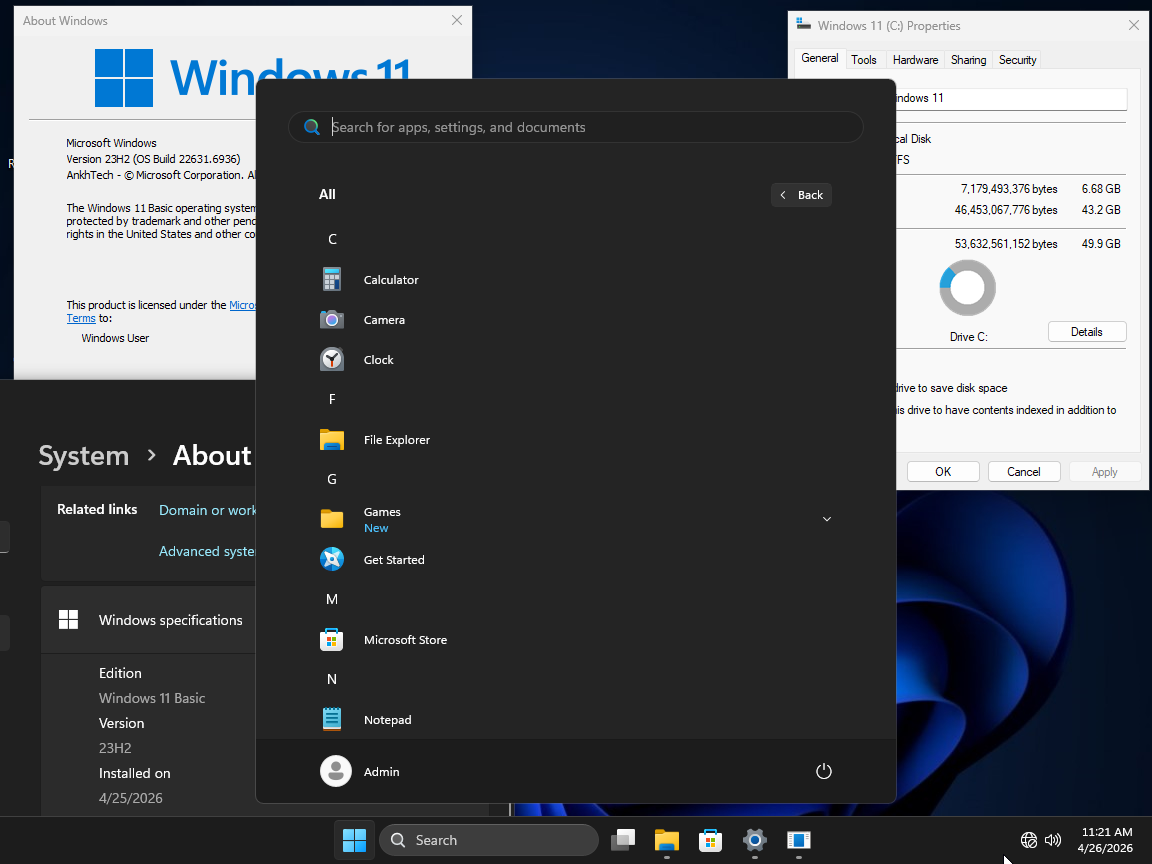
Task: Click the Drive C usage donut chart
Action: [x=968, y=288]
